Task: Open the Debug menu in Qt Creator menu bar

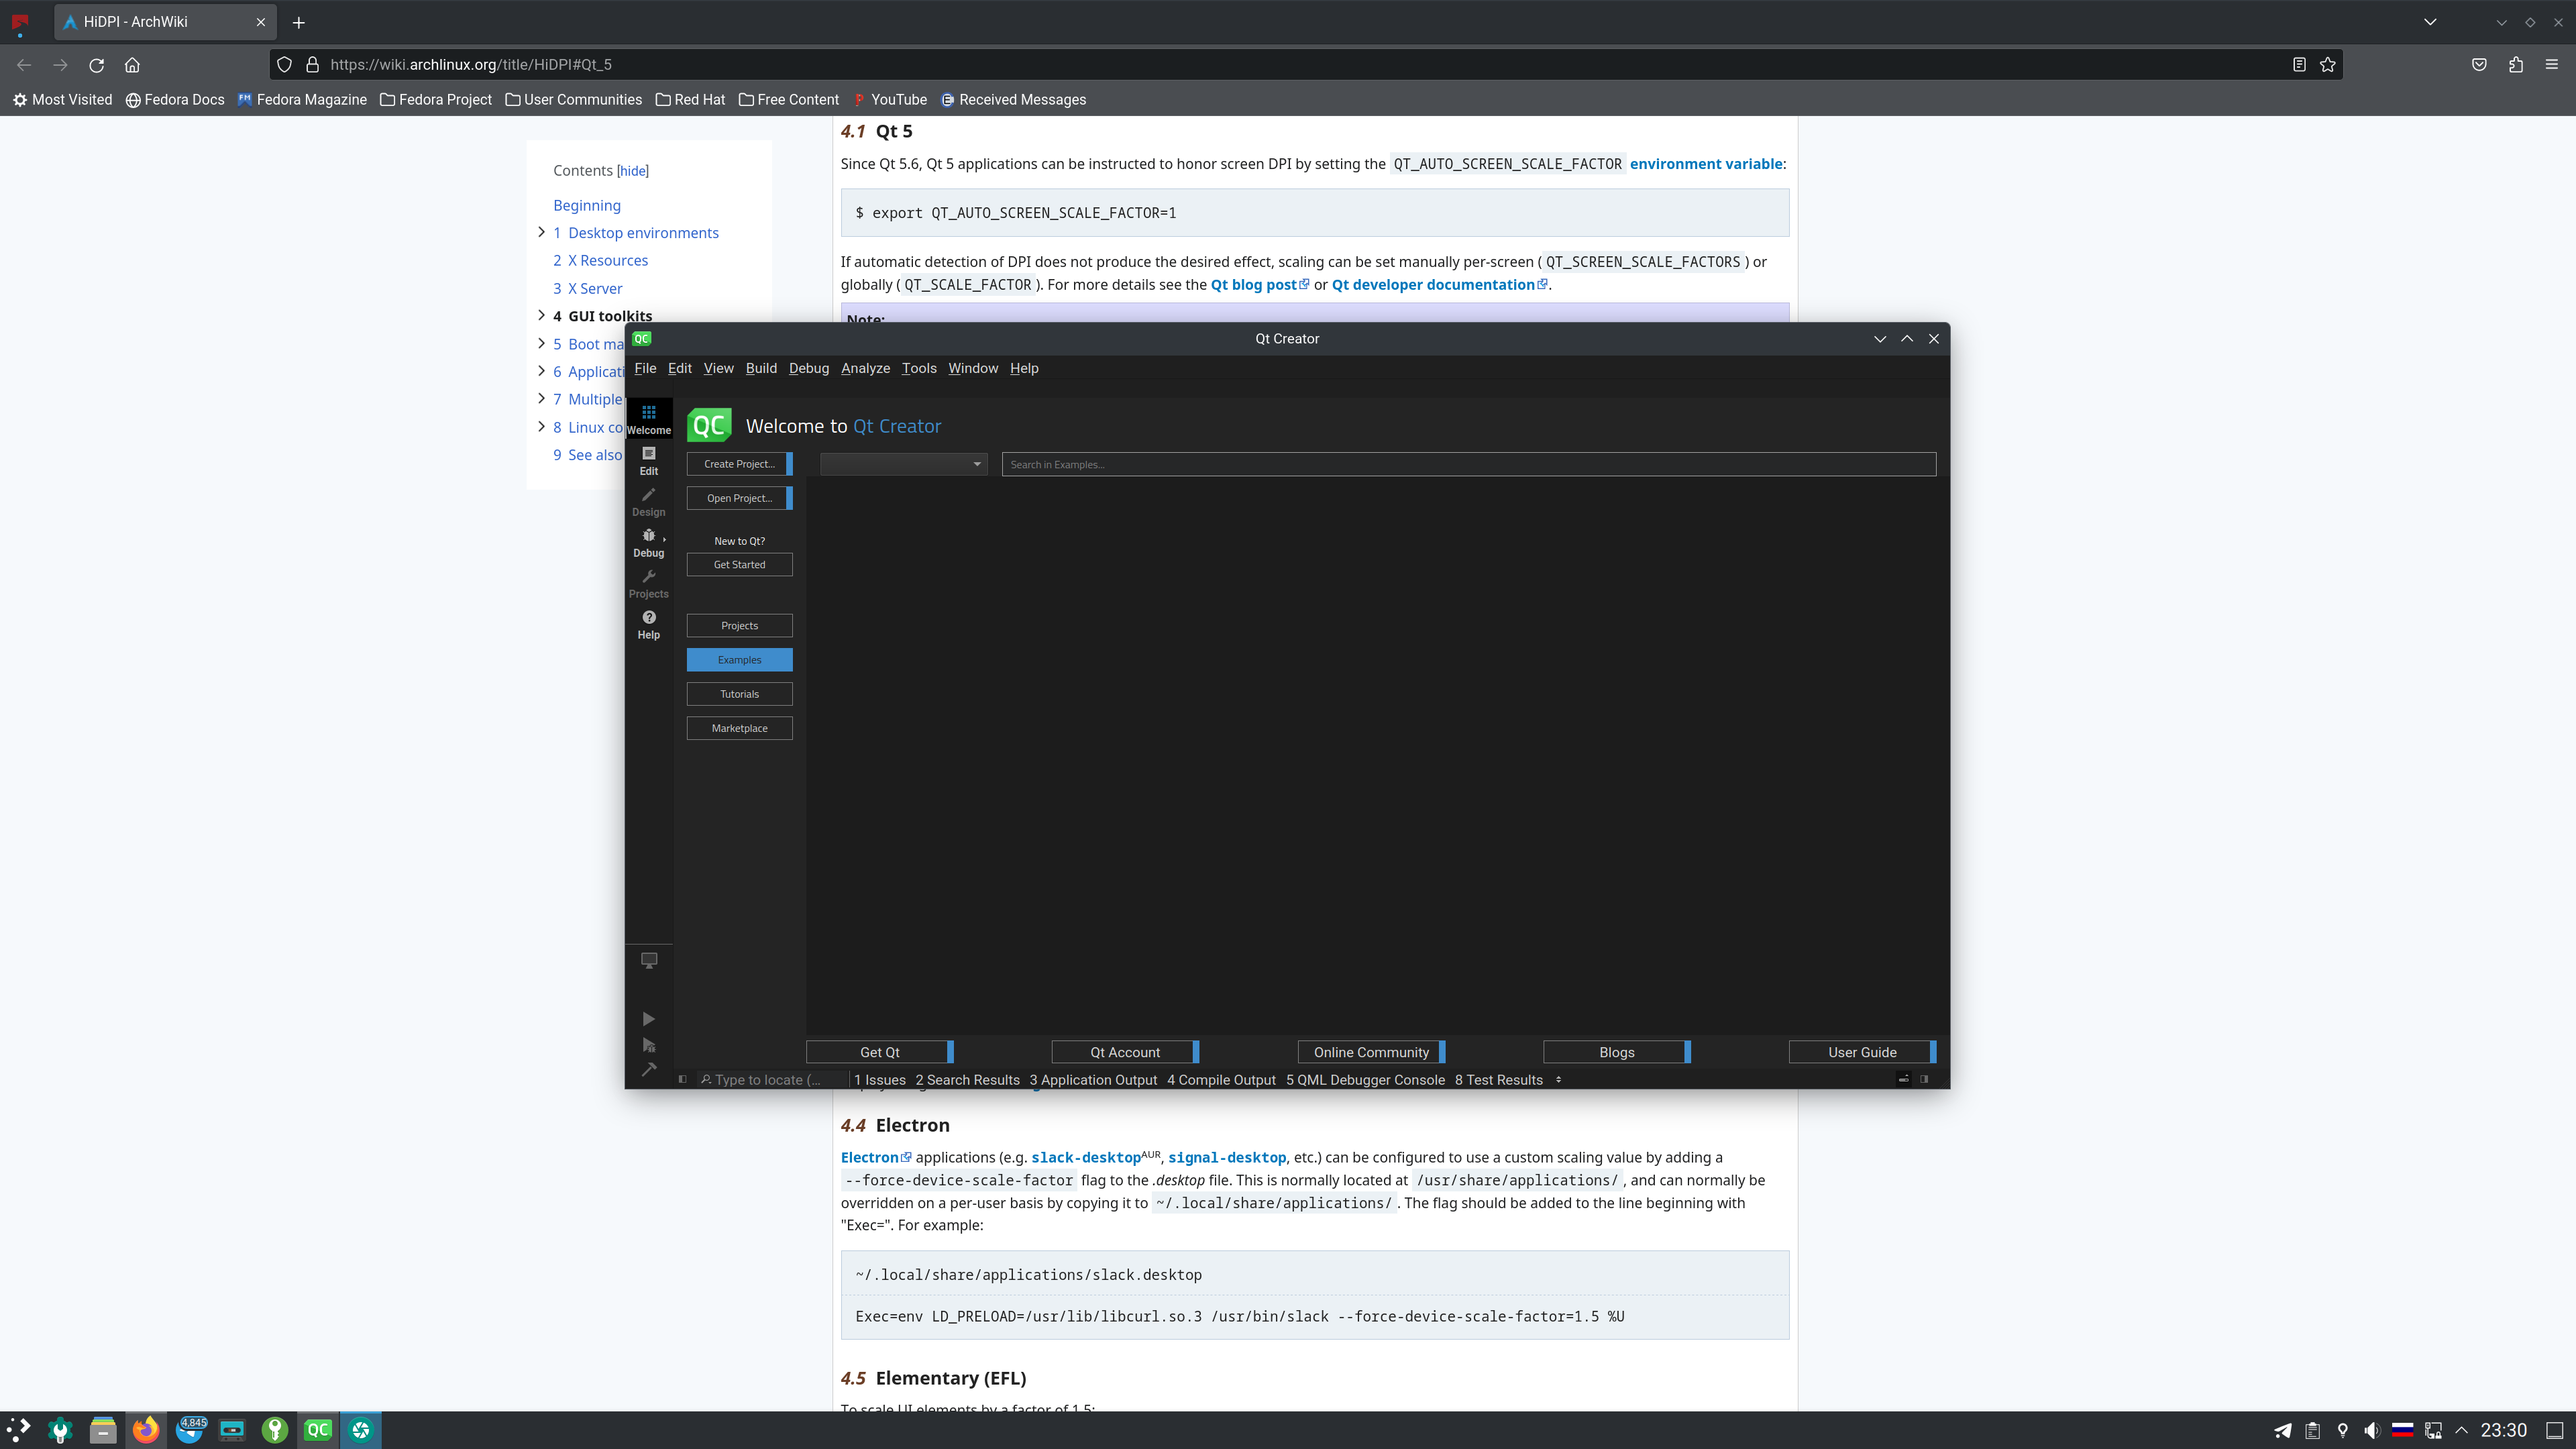Action: tap(808, 368)
